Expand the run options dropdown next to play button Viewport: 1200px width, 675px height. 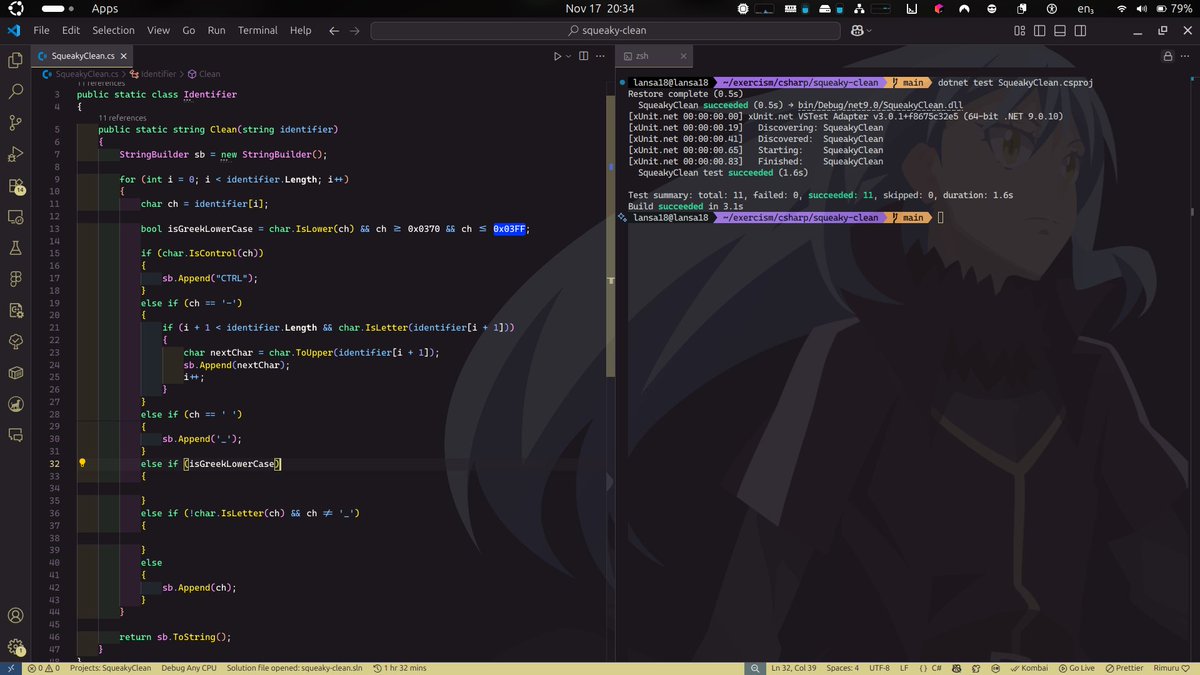[x=568, y=56]
